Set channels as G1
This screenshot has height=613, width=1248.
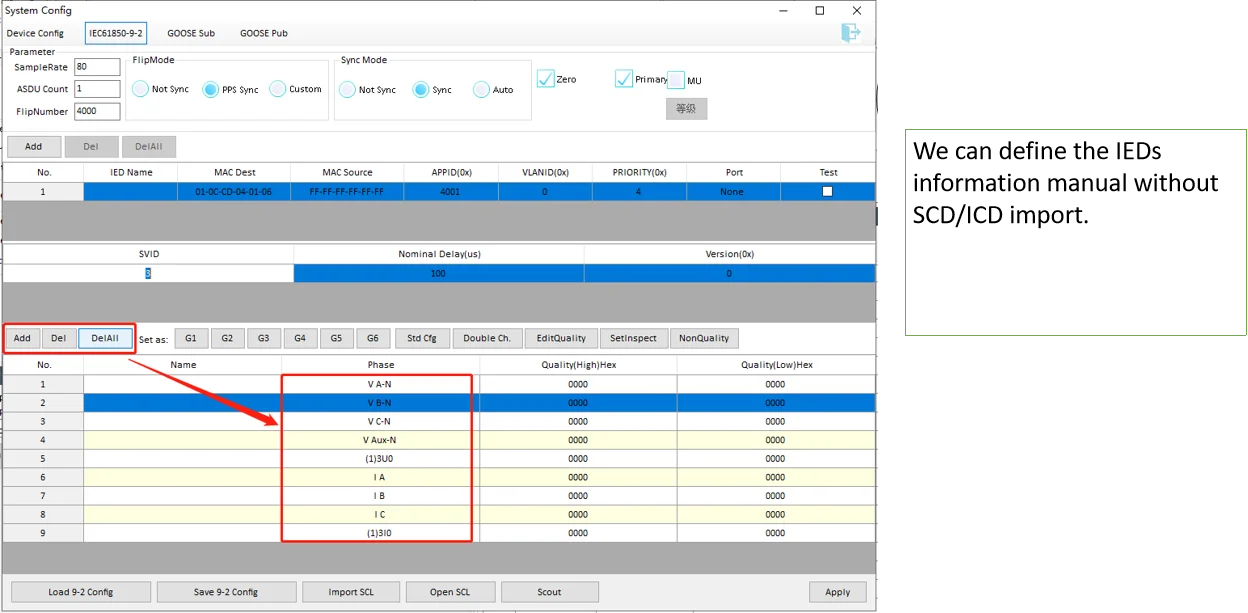pyautogui.click(x=191, y=338)
